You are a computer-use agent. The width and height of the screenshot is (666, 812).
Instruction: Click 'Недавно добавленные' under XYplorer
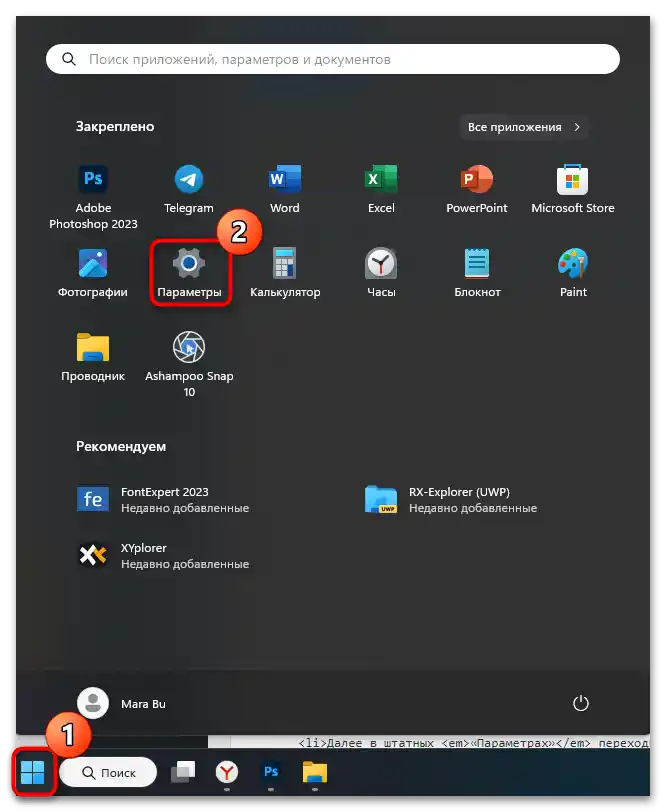pyautogui.click(x=185, y=564)
